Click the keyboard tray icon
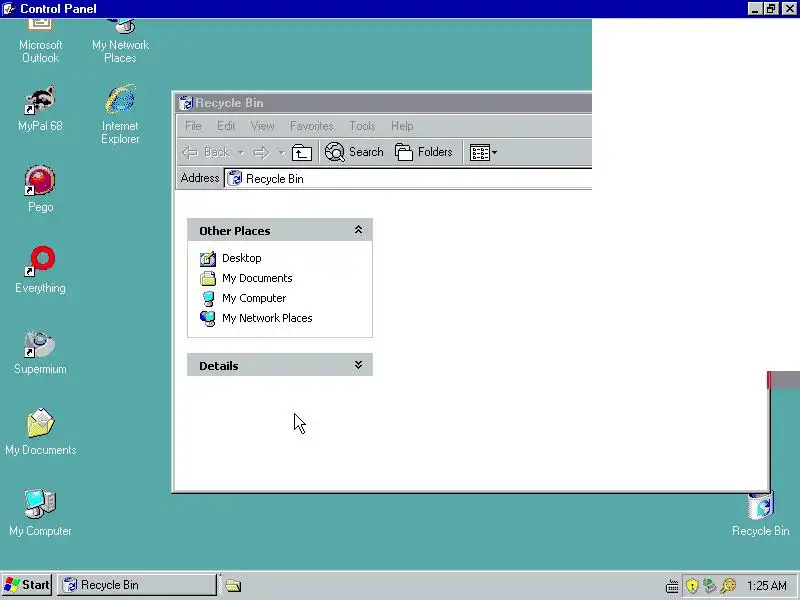This screenshot has height=600, width=800. tap(672, 586)
